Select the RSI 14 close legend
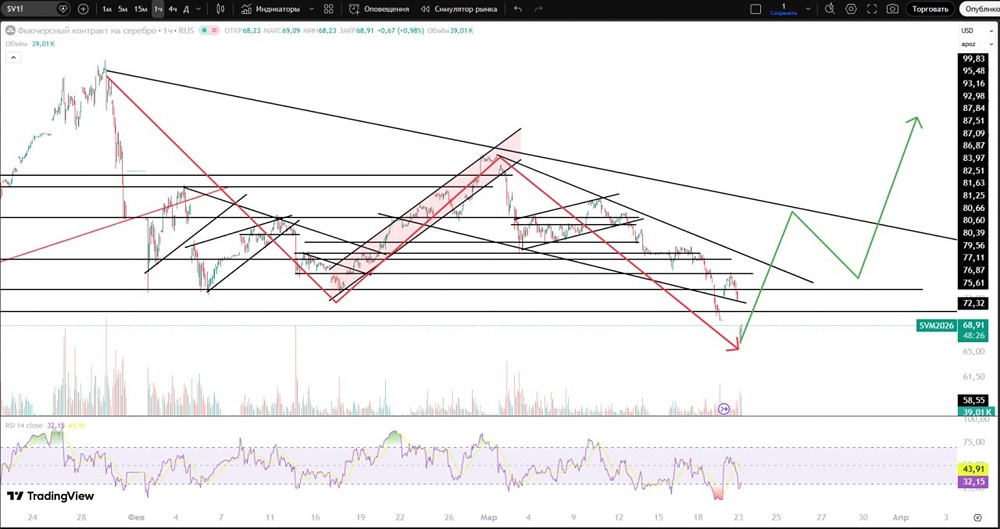This screenshot has height=529, width=1000. pos(25,425)
